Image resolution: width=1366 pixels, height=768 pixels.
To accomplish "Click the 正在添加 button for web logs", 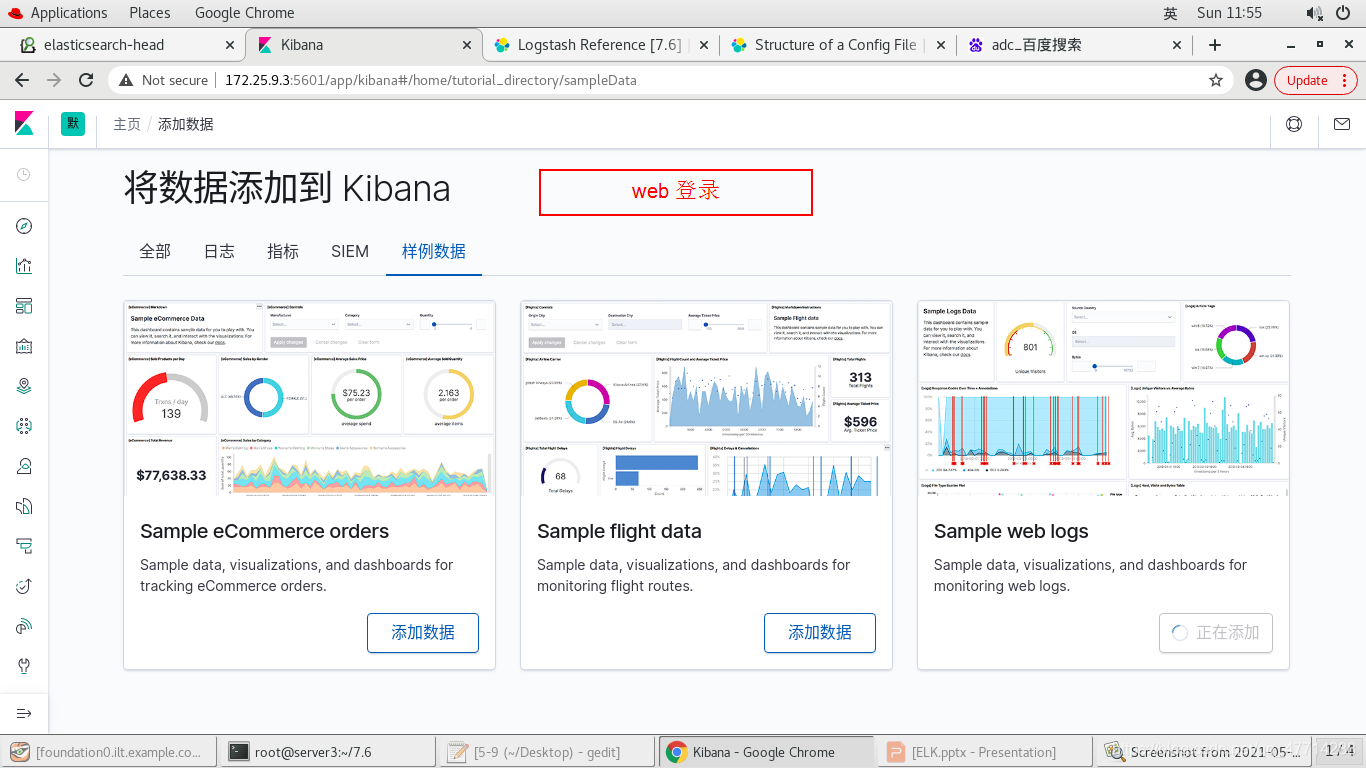I will (1216, 633).
